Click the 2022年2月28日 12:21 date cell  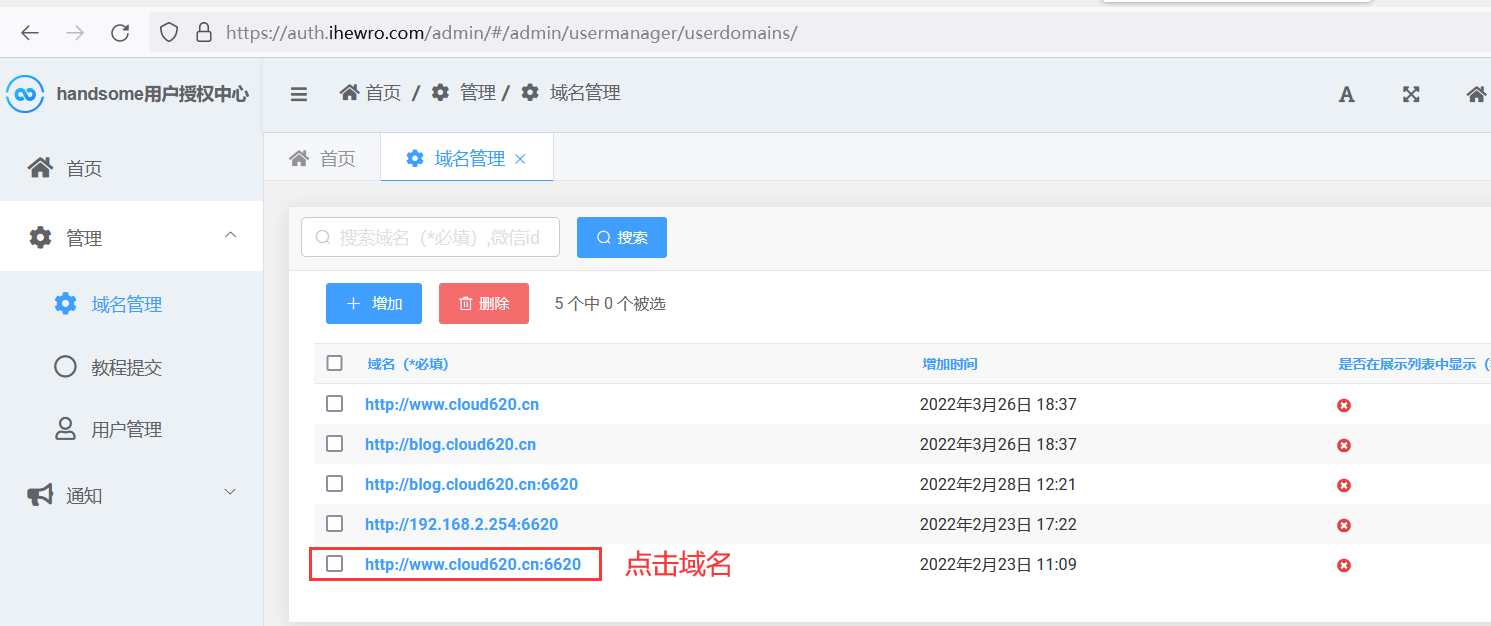click(x=998, y=484)
